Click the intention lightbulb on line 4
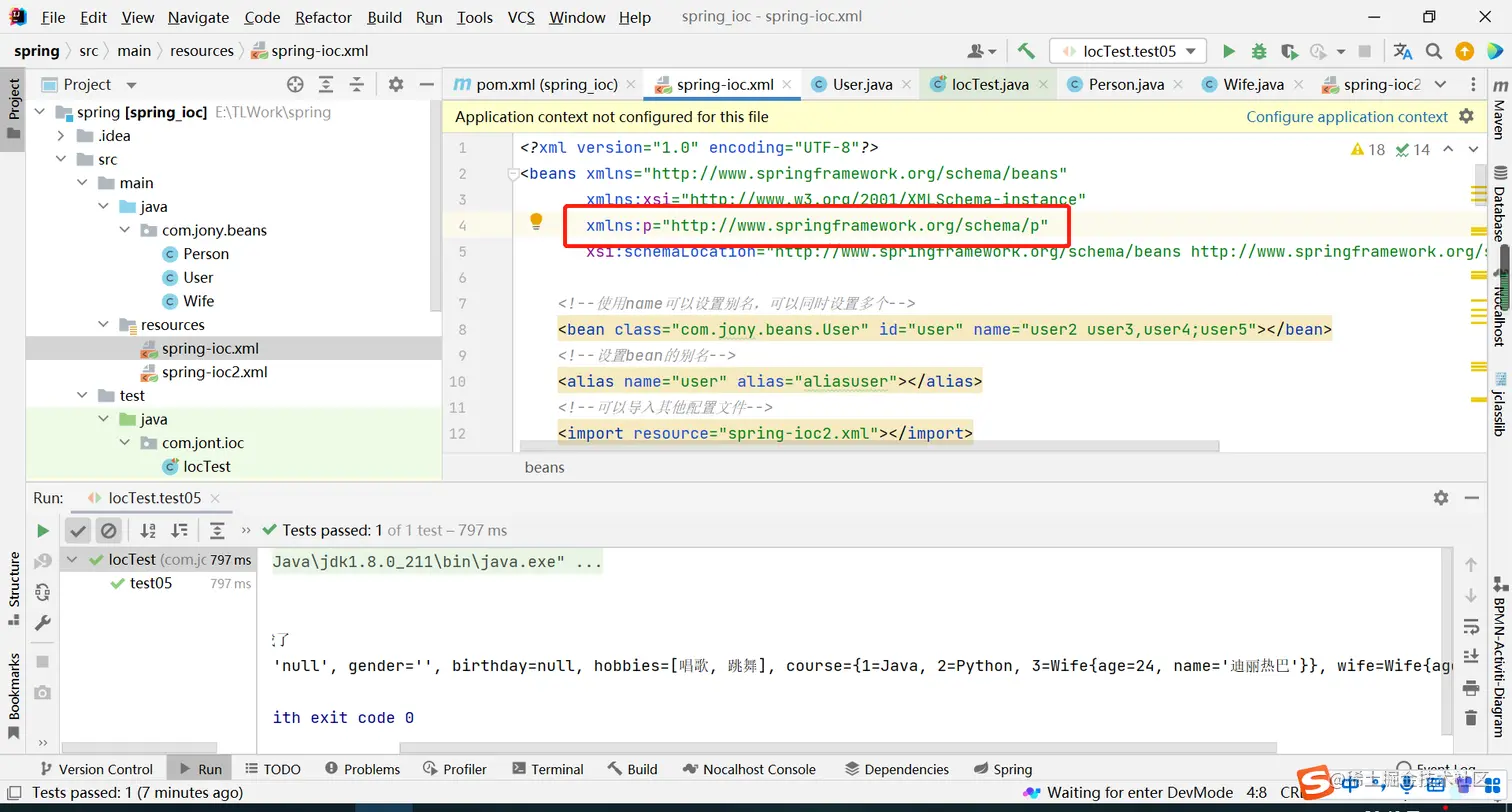 pos(536,221)
